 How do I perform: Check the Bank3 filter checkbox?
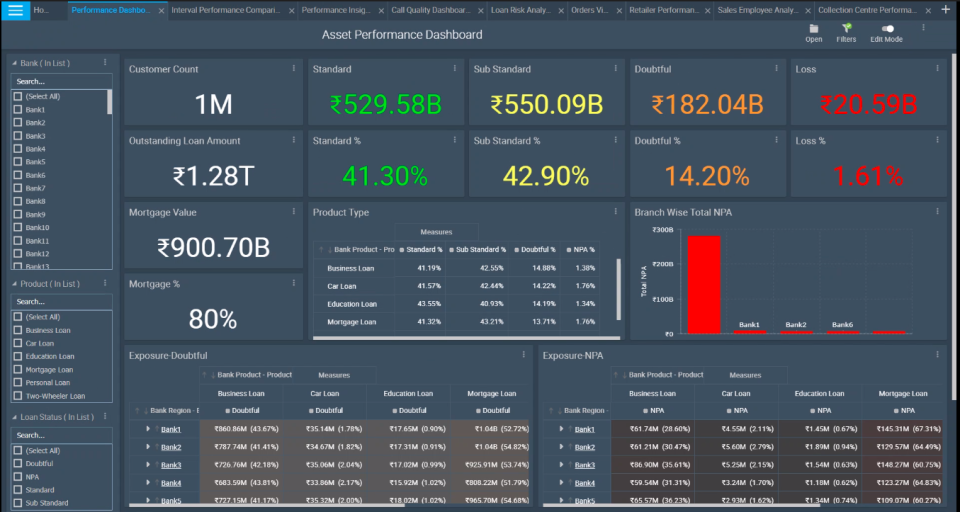click(x=18, y=136)
